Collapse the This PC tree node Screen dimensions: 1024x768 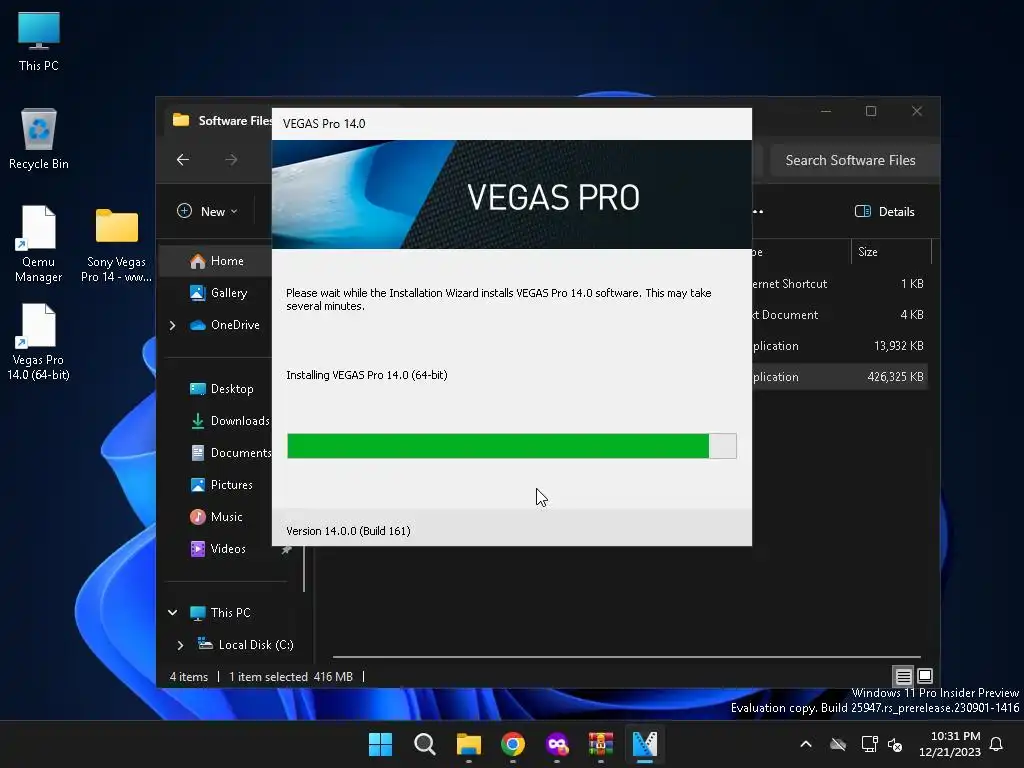(172, 613)
